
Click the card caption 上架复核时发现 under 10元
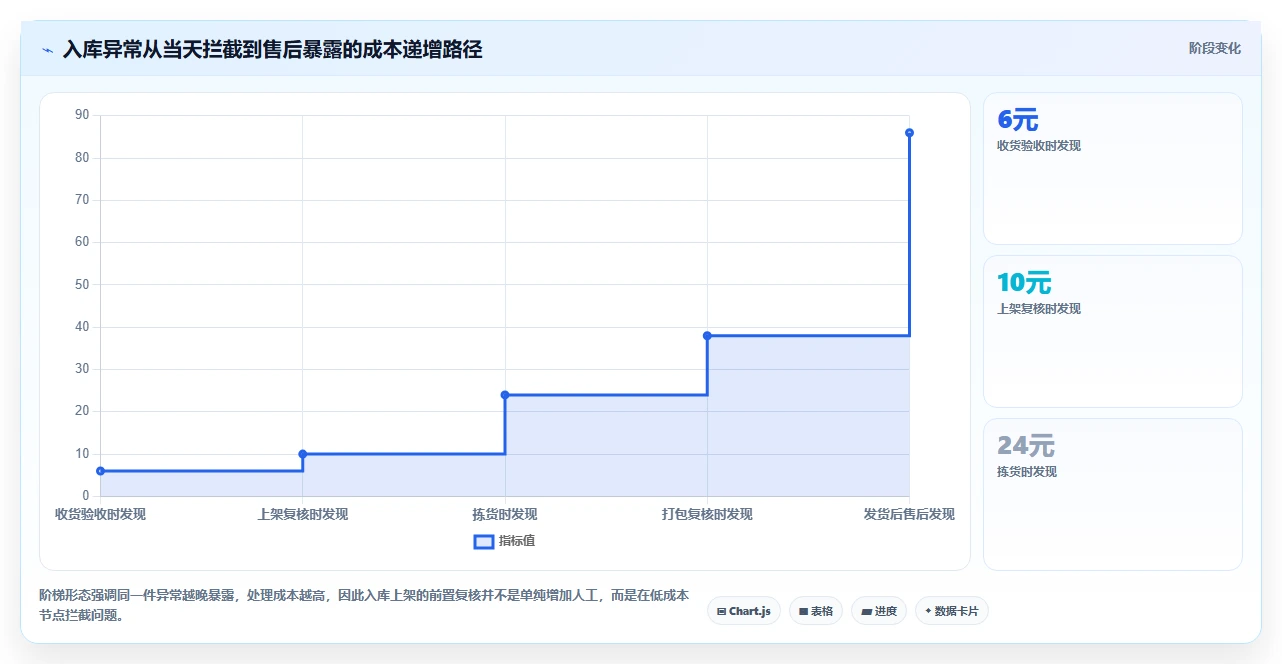click(x=1039, y=309)
